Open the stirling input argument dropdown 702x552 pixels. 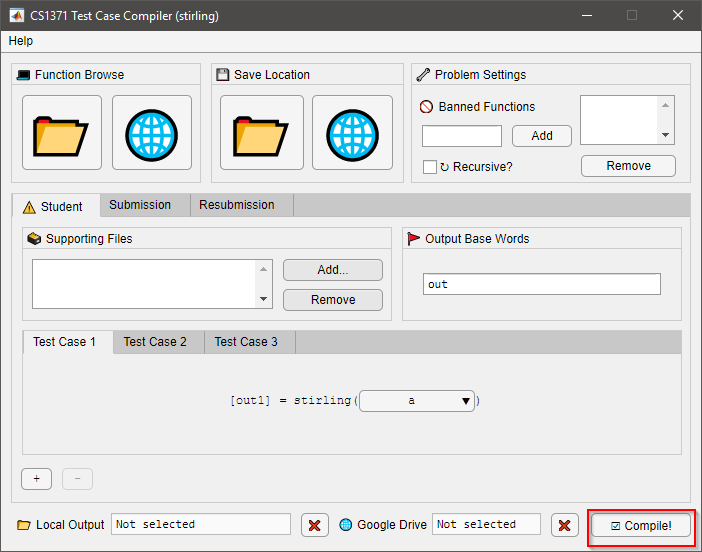click(x=417, y=401)
